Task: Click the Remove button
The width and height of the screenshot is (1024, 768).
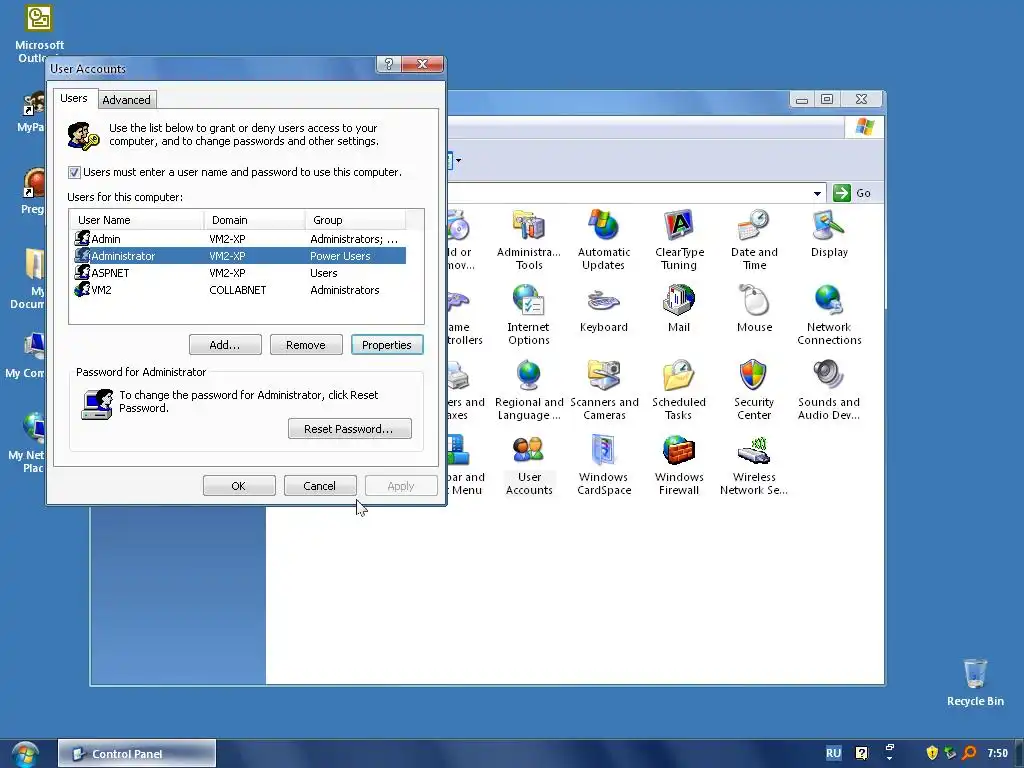Action: [x=306, y=345]
